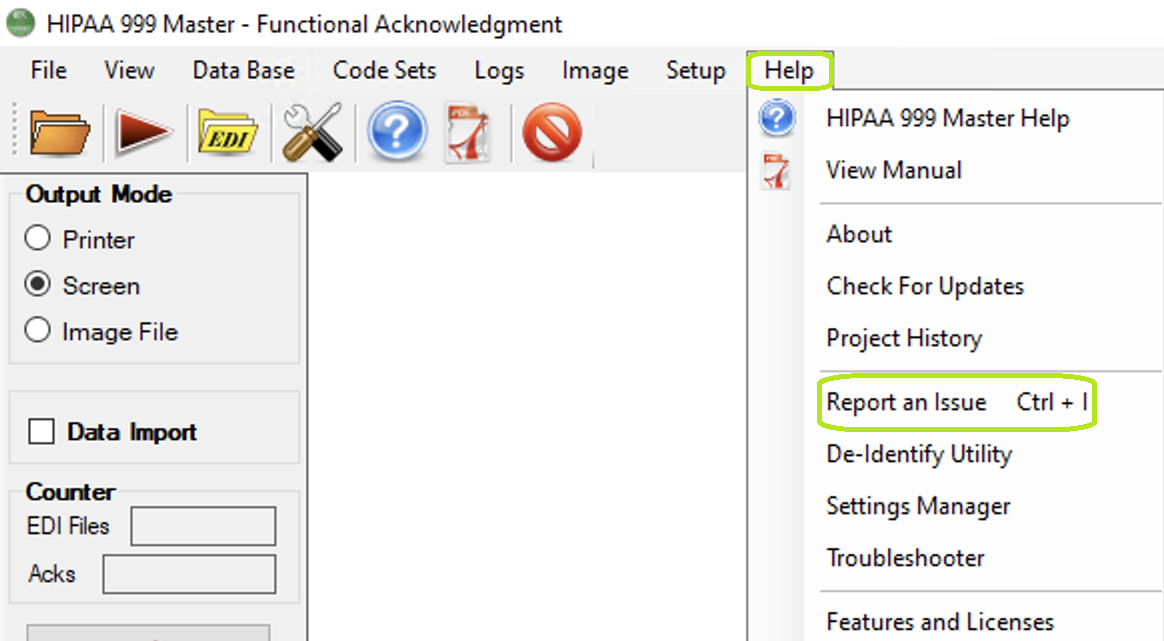The width and height of the screenshot is (1164, 641).
Task: Open the File menu
Action: [x=48, y=71]
